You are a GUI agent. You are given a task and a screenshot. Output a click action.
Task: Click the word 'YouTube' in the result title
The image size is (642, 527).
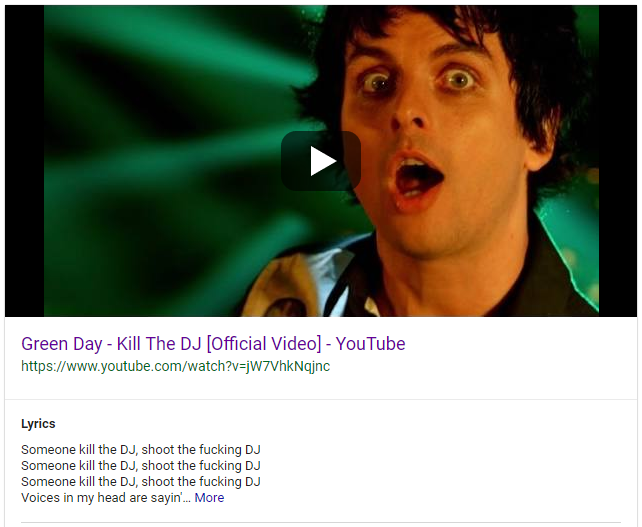tap(371, 344)
